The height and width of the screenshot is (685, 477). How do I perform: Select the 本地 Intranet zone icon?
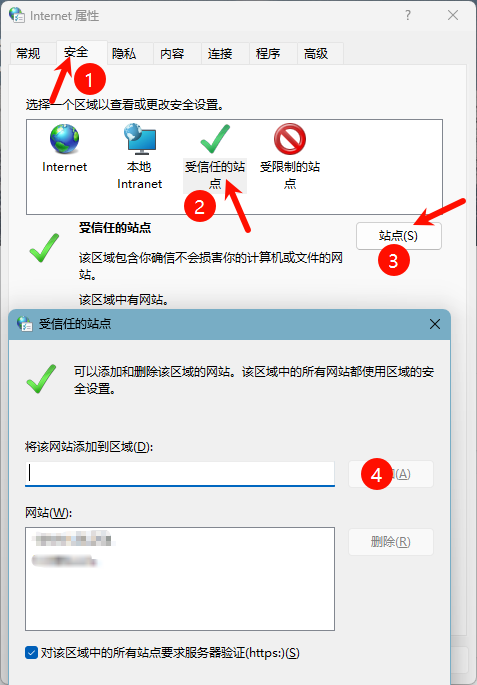tap(139, 156)
